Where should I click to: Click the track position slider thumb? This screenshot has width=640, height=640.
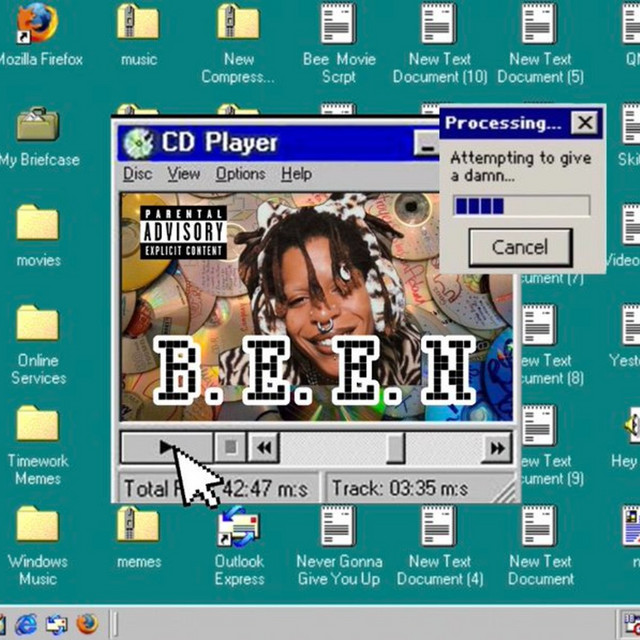(x=395, y=448)
